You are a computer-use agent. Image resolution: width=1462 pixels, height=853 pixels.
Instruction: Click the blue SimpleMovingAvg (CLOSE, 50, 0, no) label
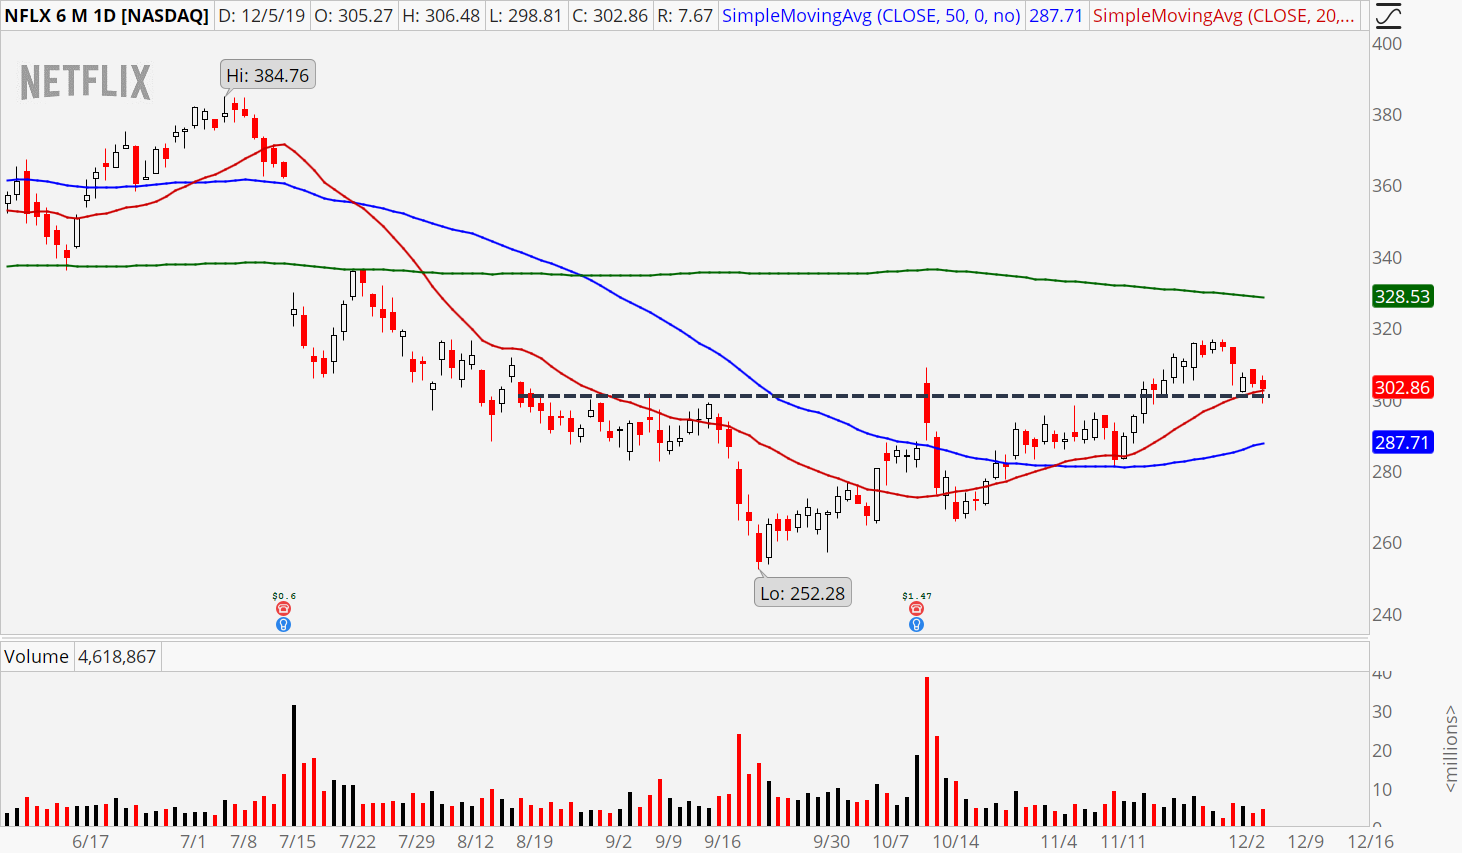tap(871, 16)
